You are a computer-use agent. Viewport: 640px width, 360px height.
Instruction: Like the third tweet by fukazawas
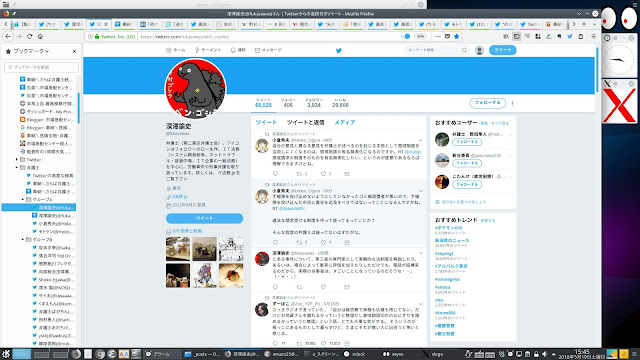pos(323,287)
